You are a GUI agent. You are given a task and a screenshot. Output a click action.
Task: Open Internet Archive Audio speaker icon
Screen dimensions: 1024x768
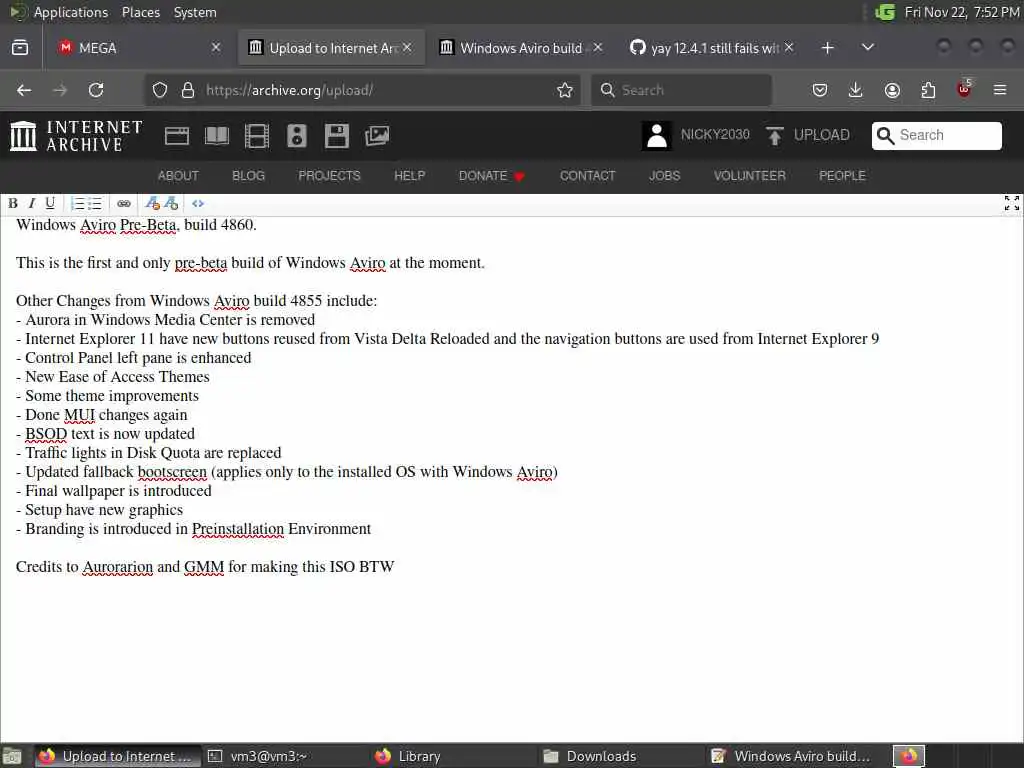coord(296,136)
